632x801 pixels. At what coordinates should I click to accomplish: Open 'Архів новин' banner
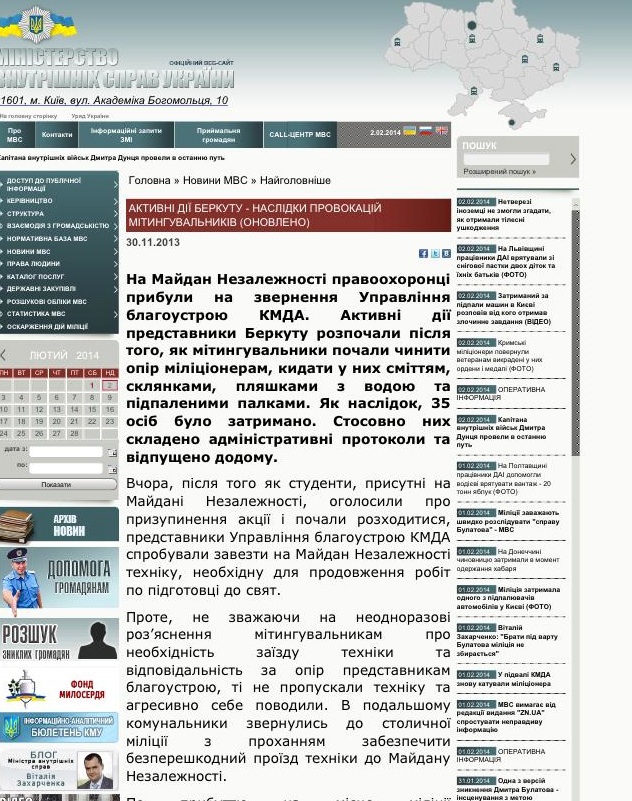pos(59,525)
